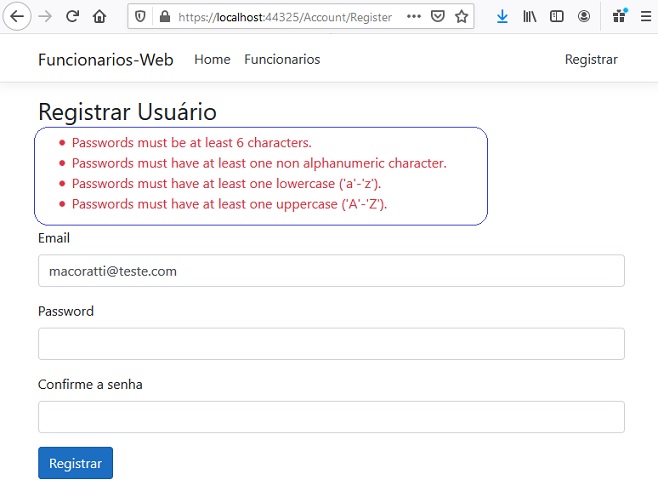Viewport: 658px width, 497px height.
Task: Toggle the sidebar view icon
Action: tap(556, 16)
